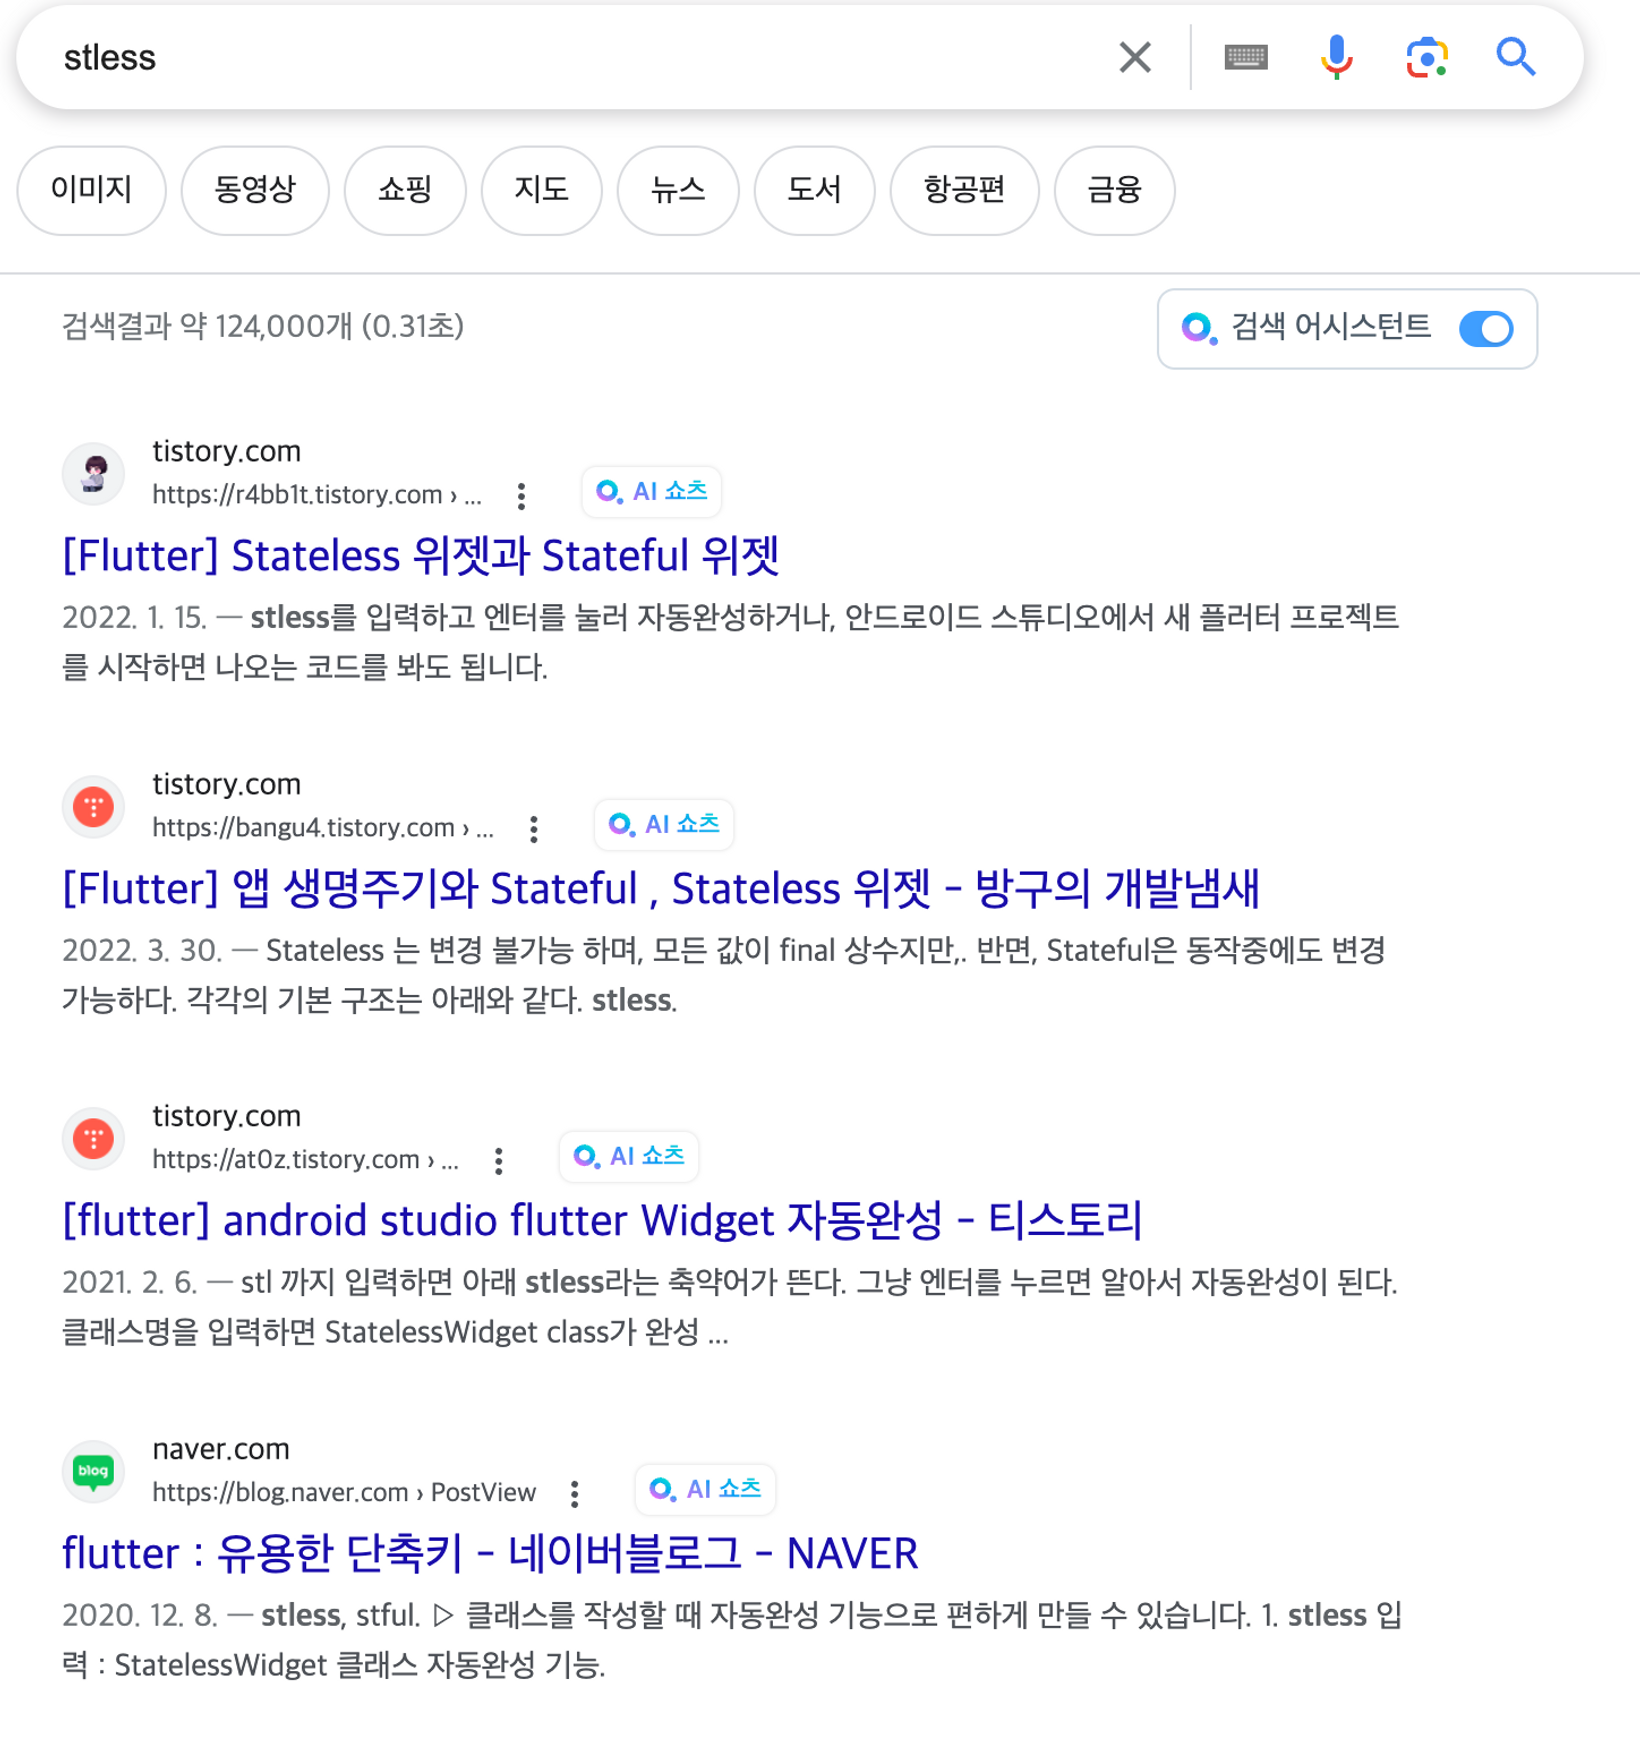
Task: Open more options for blog.naver.com result
Action: pos(575,1494)
